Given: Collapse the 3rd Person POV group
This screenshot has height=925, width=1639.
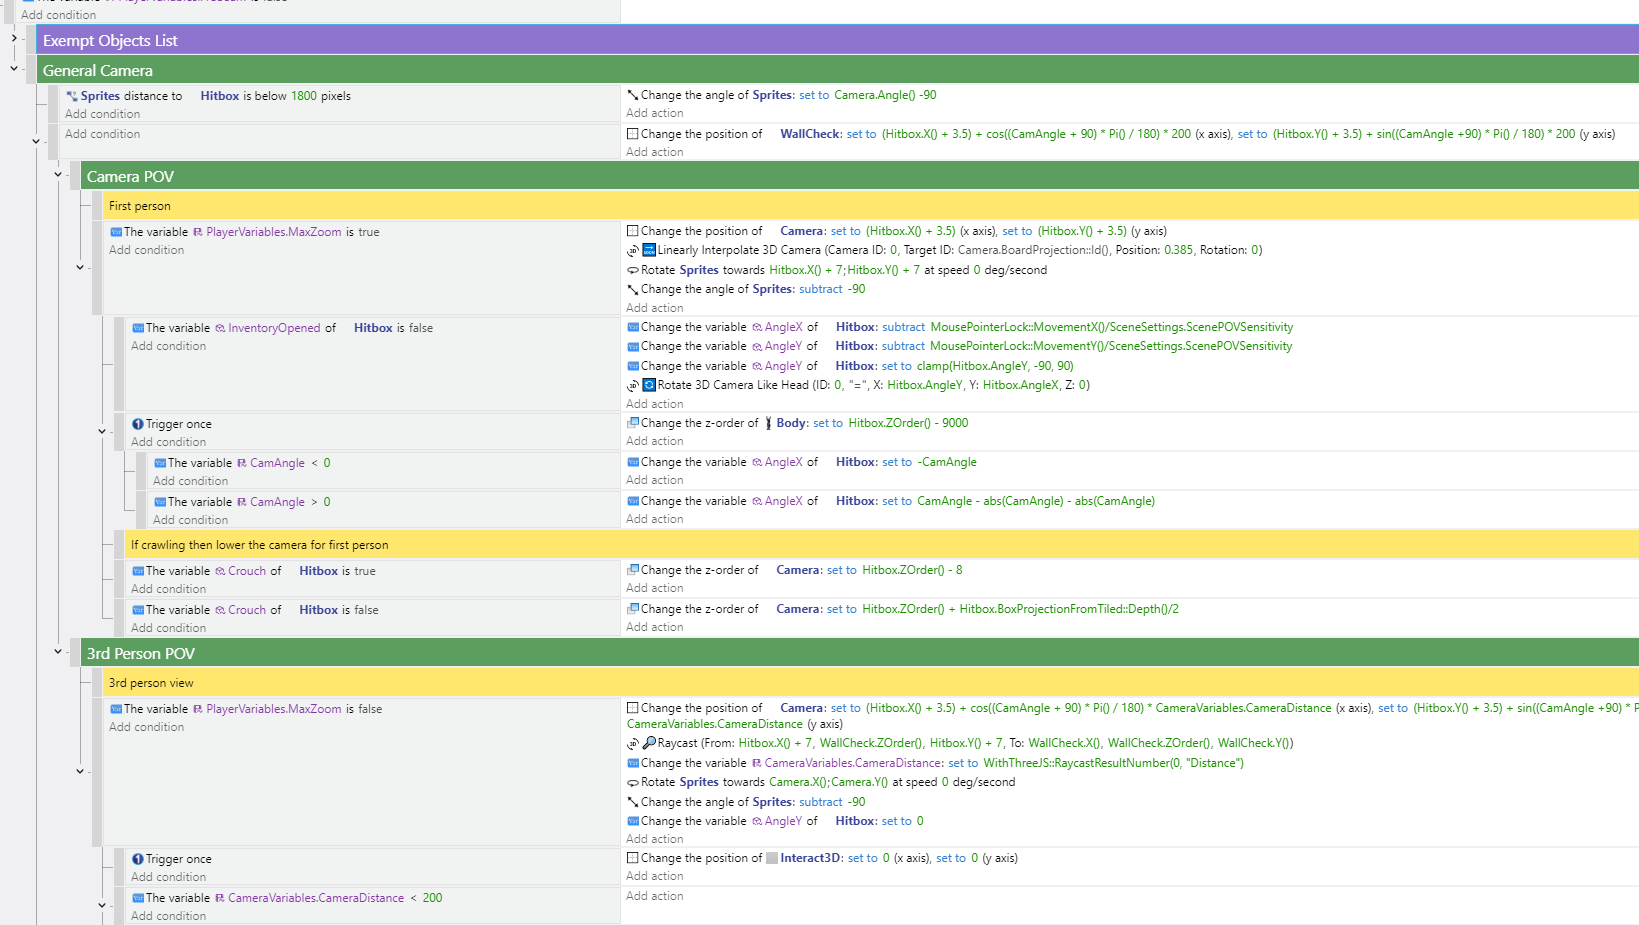Looking at the screenshot, I should (58, 652).
